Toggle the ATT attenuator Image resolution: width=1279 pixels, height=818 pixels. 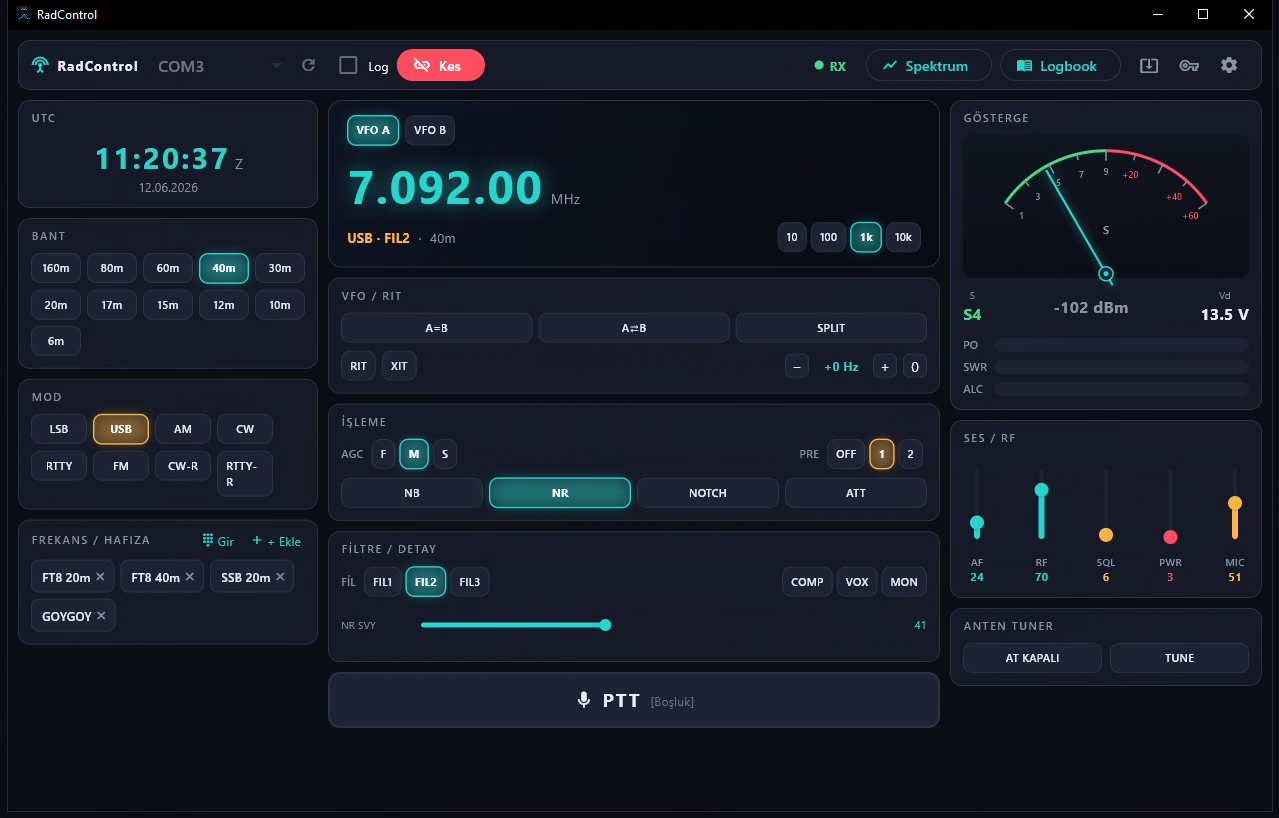click(x=856, y=493)
